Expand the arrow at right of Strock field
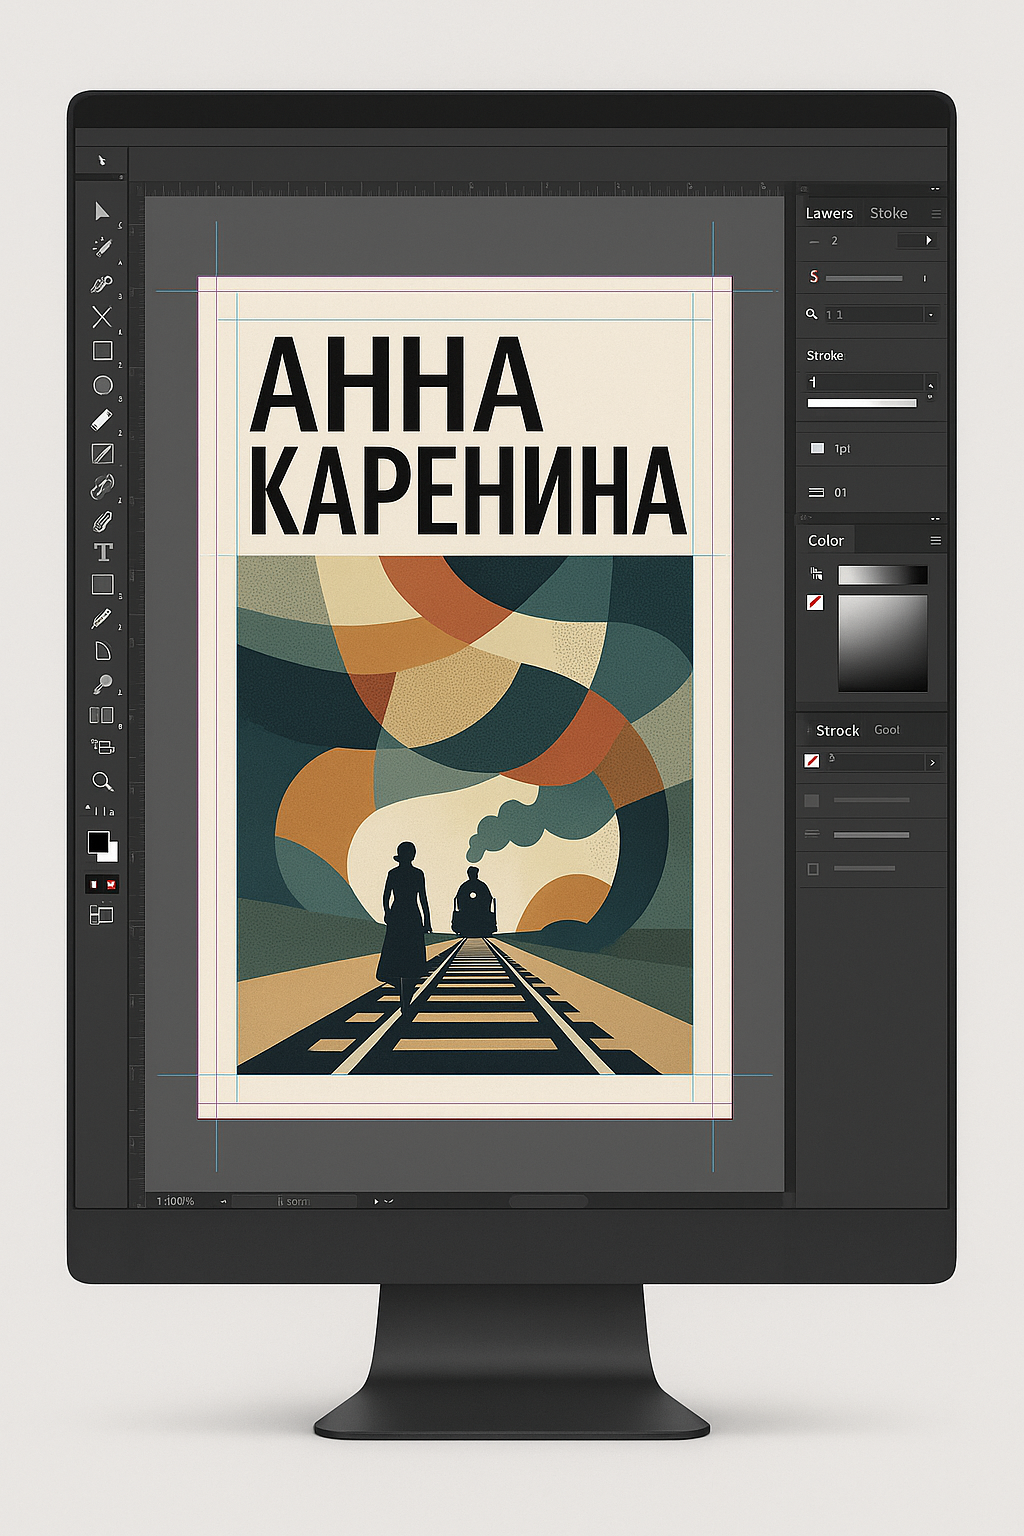1024x1536 pixels. (x=932, y=762)
